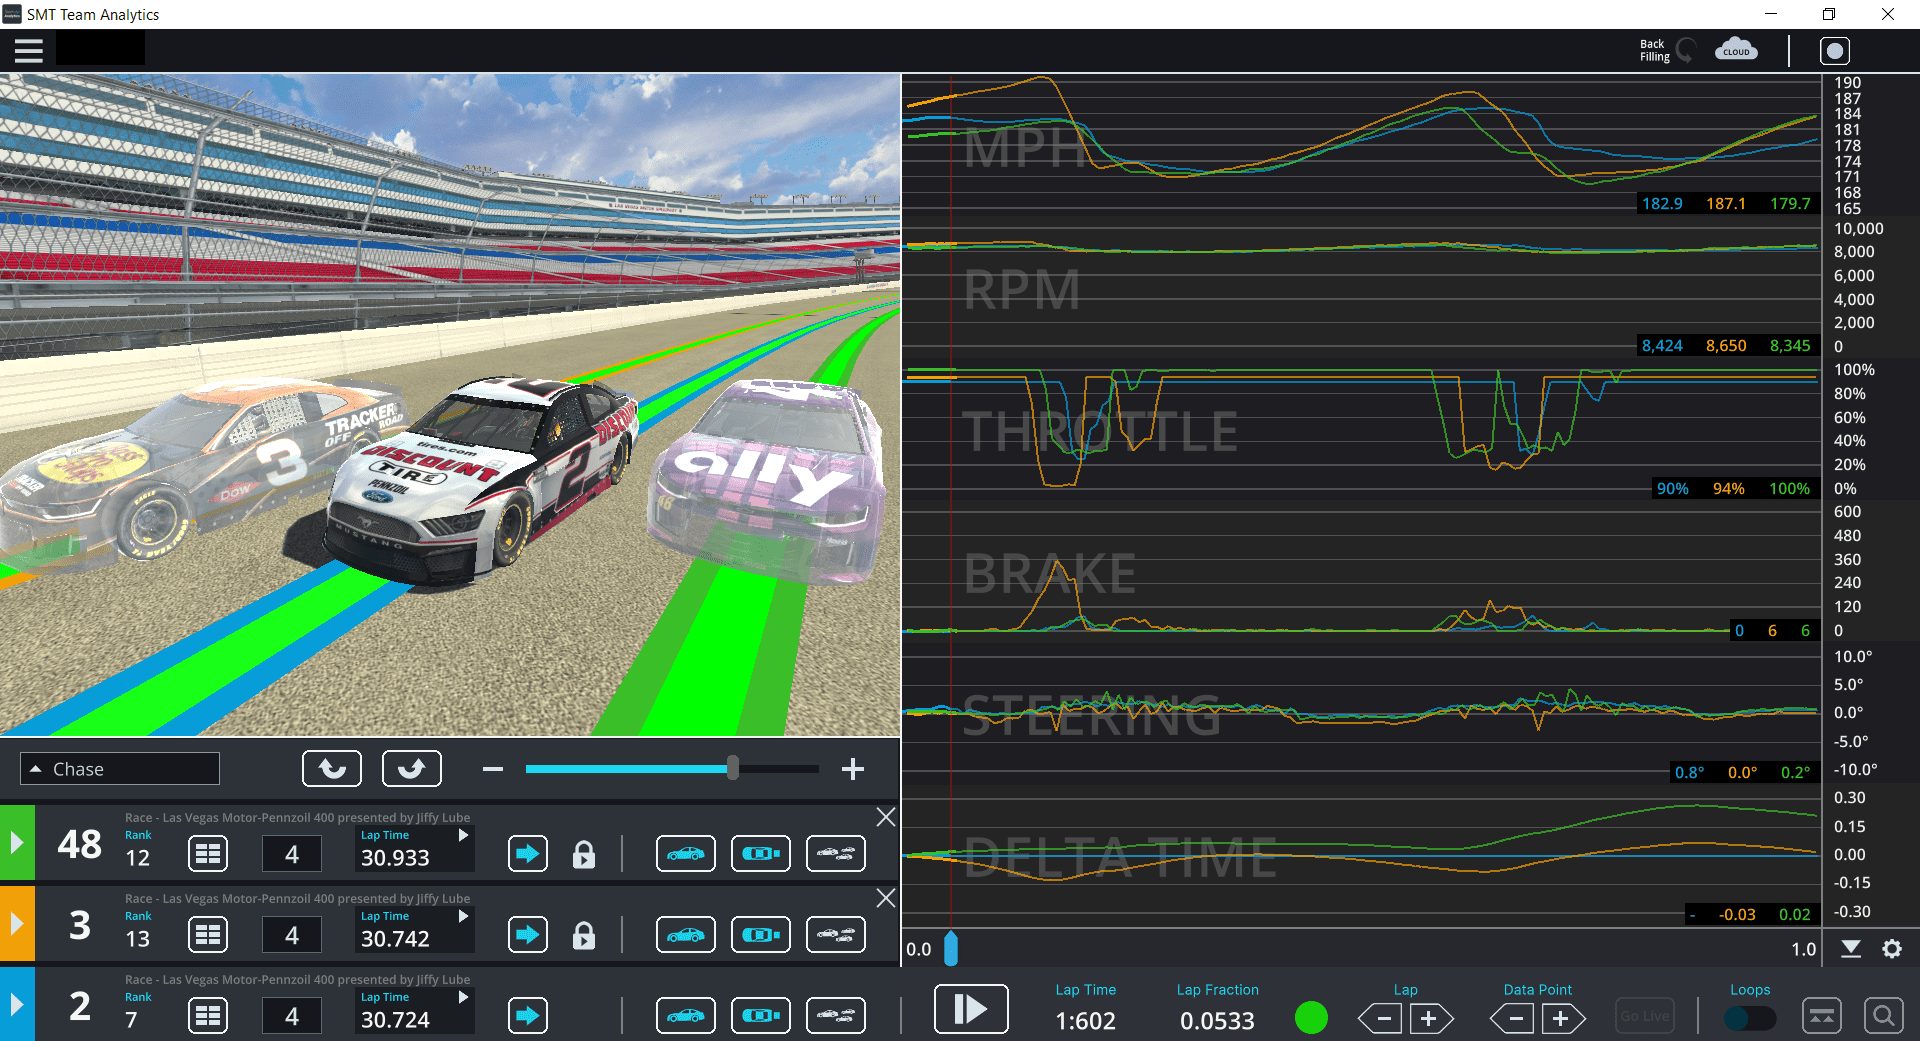Move the blue timeline position marker
The image size is (1920, 1041).
tap(951, 949)
